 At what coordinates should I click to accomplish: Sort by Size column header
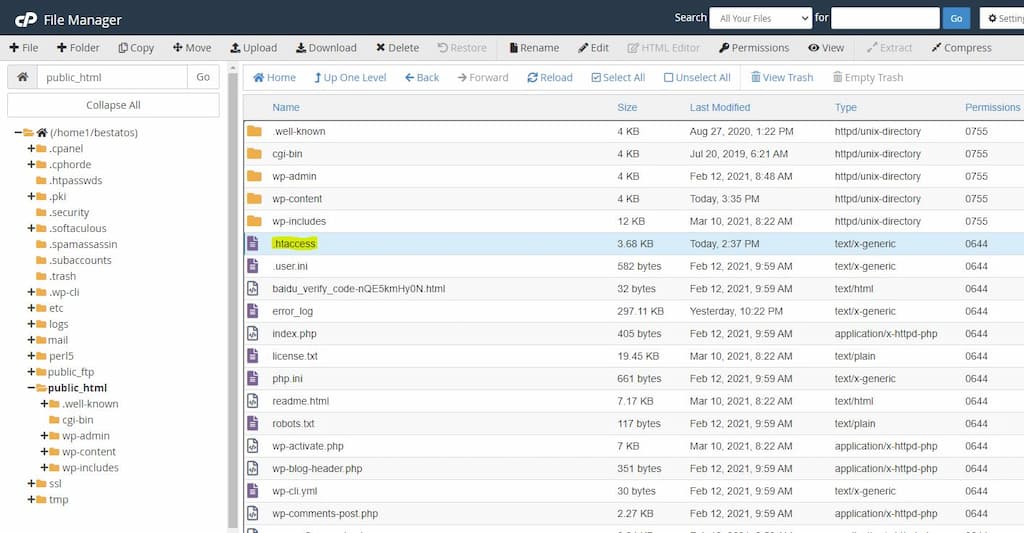(x=627, y=107)
